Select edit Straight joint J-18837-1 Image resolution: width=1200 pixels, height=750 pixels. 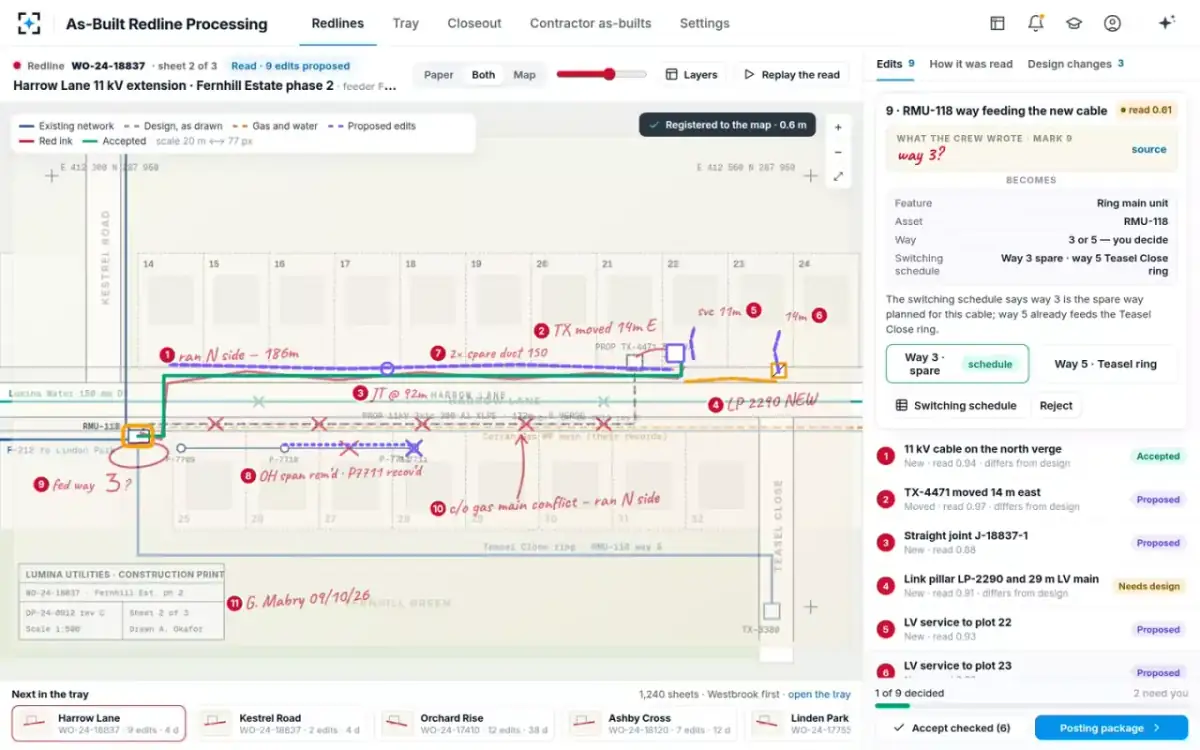[1030, 542]
